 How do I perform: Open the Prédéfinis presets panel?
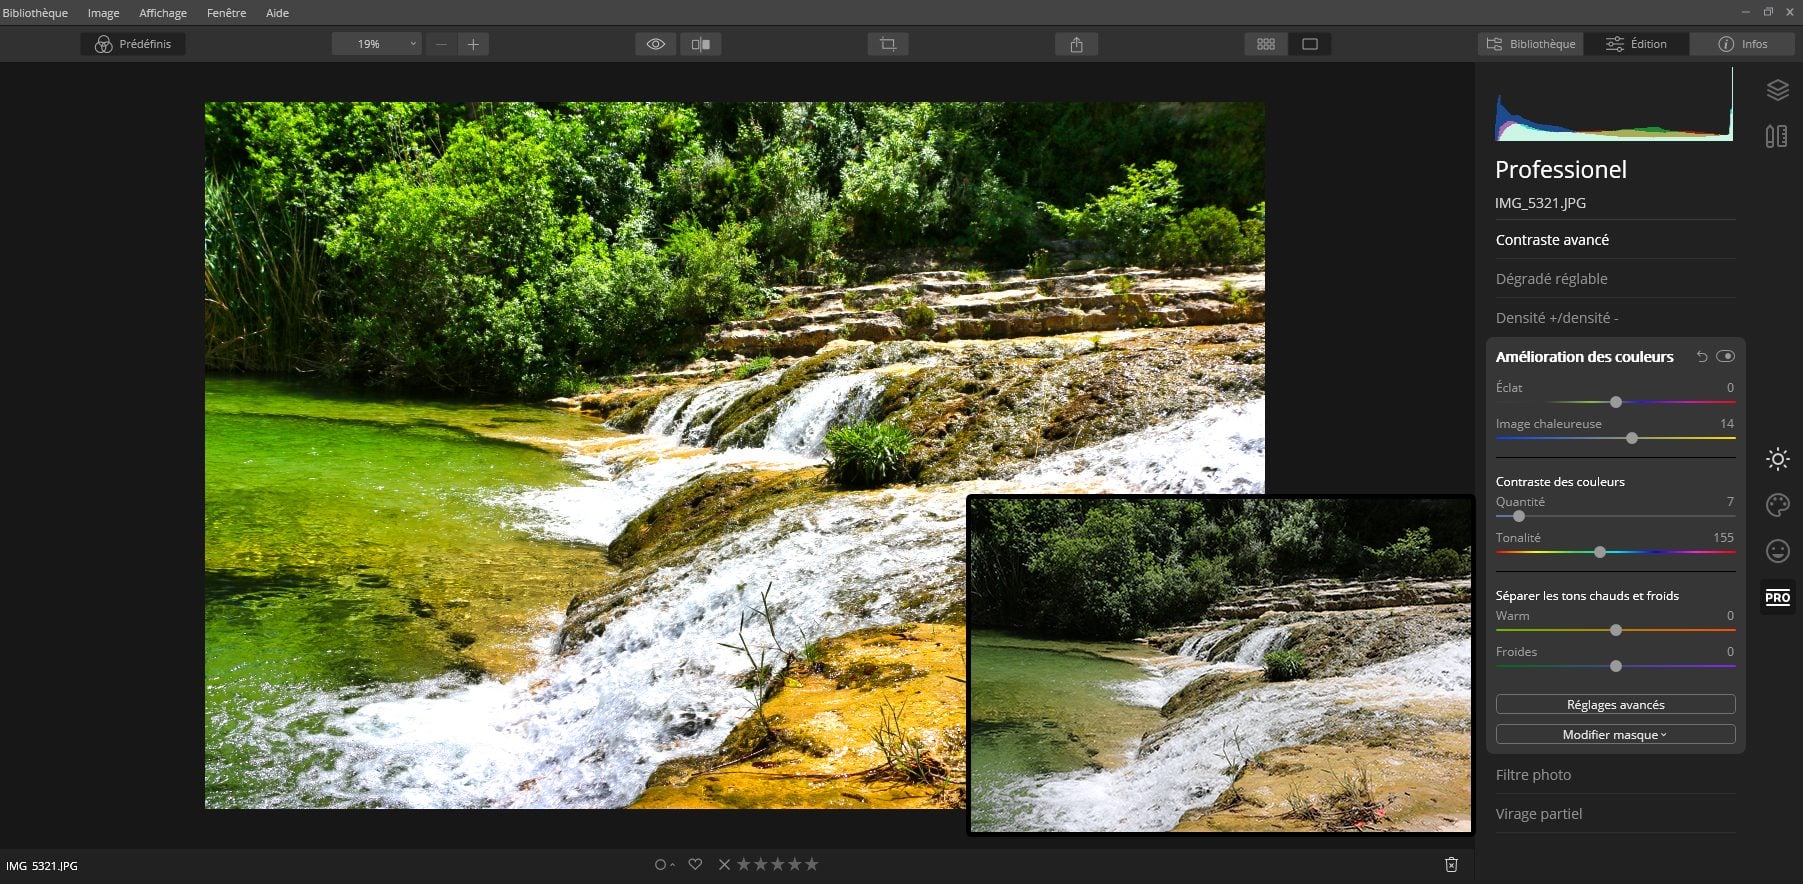133,44
